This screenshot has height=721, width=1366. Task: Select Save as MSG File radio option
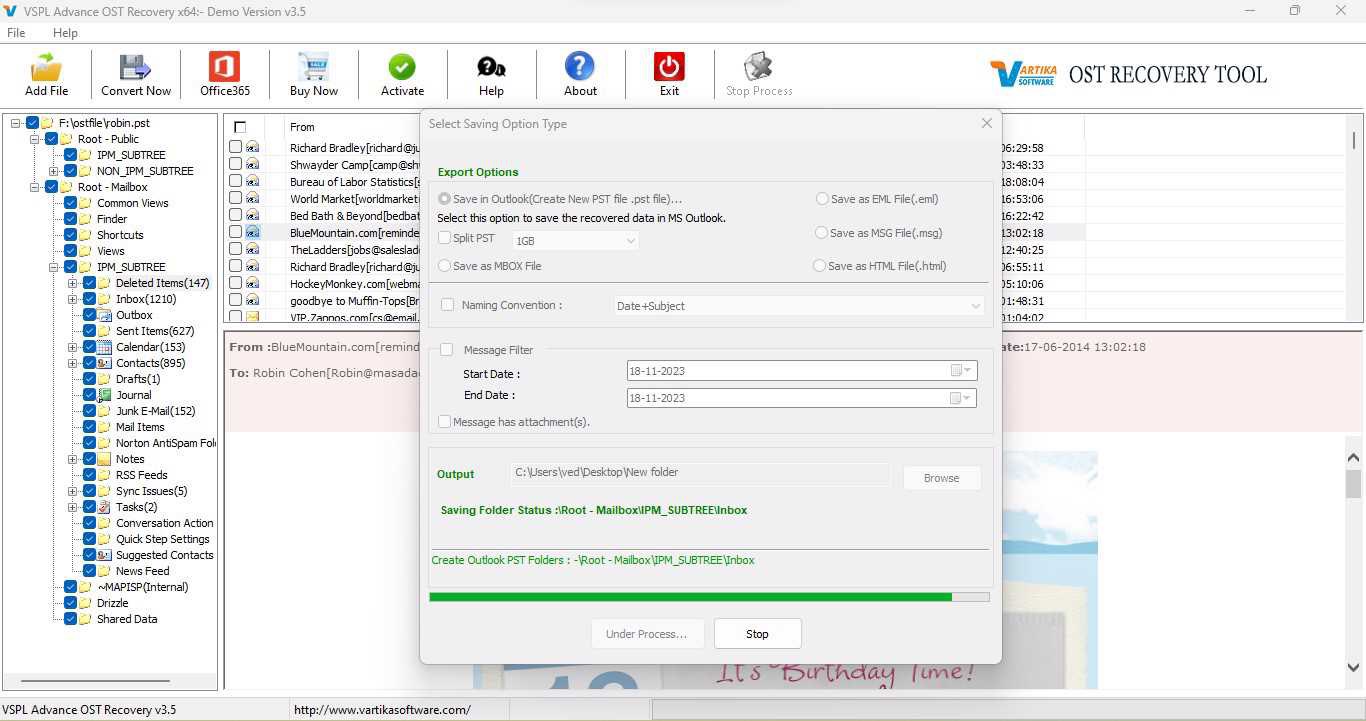tap(822, 233)
